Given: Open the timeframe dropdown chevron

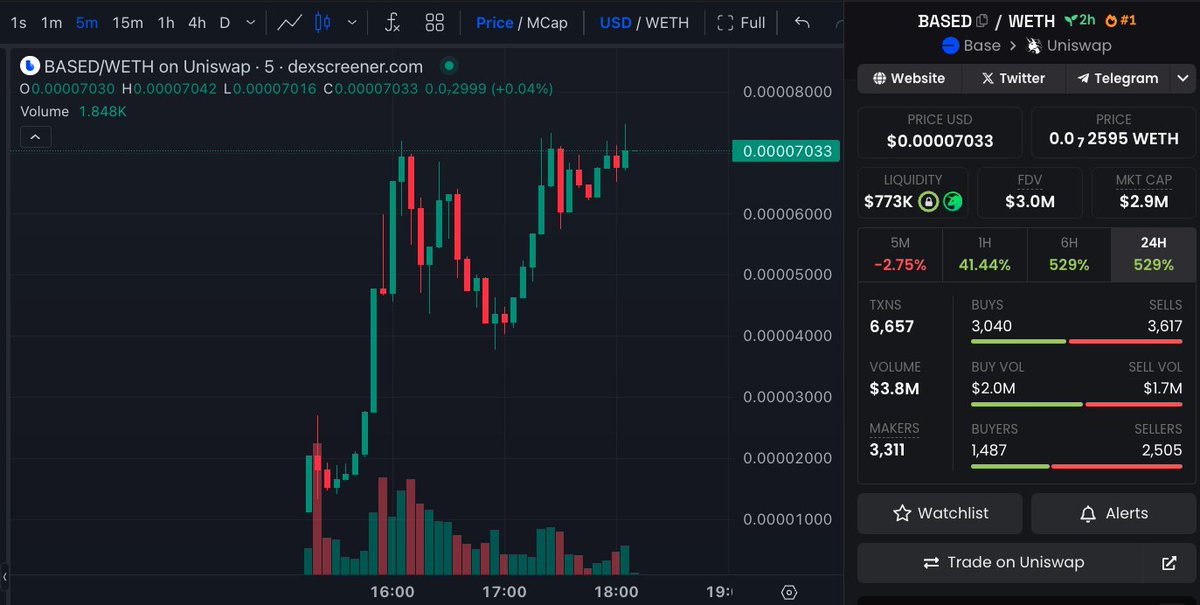Looking at the screenshot, I should (x=250, y=22).
